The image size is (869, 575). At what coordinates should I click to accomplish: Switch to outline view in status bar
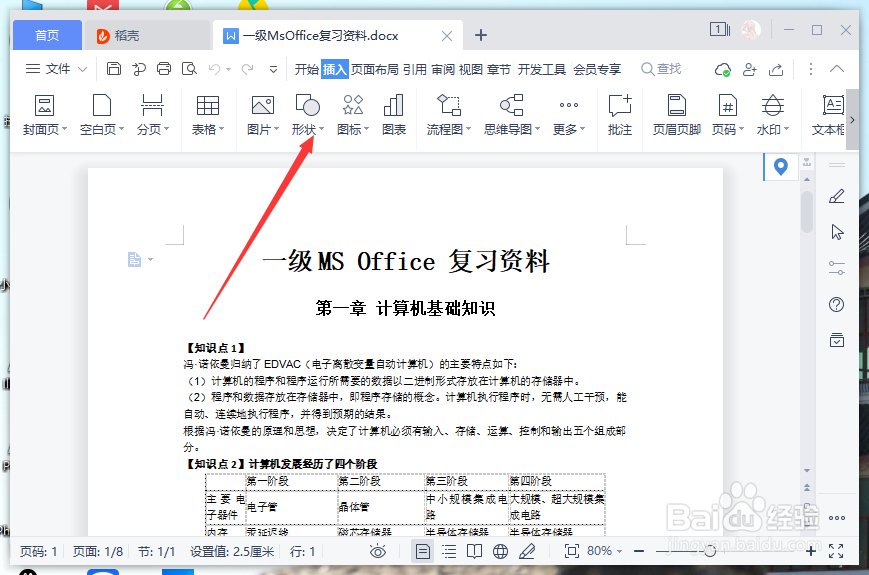click(x=449, y=551)
